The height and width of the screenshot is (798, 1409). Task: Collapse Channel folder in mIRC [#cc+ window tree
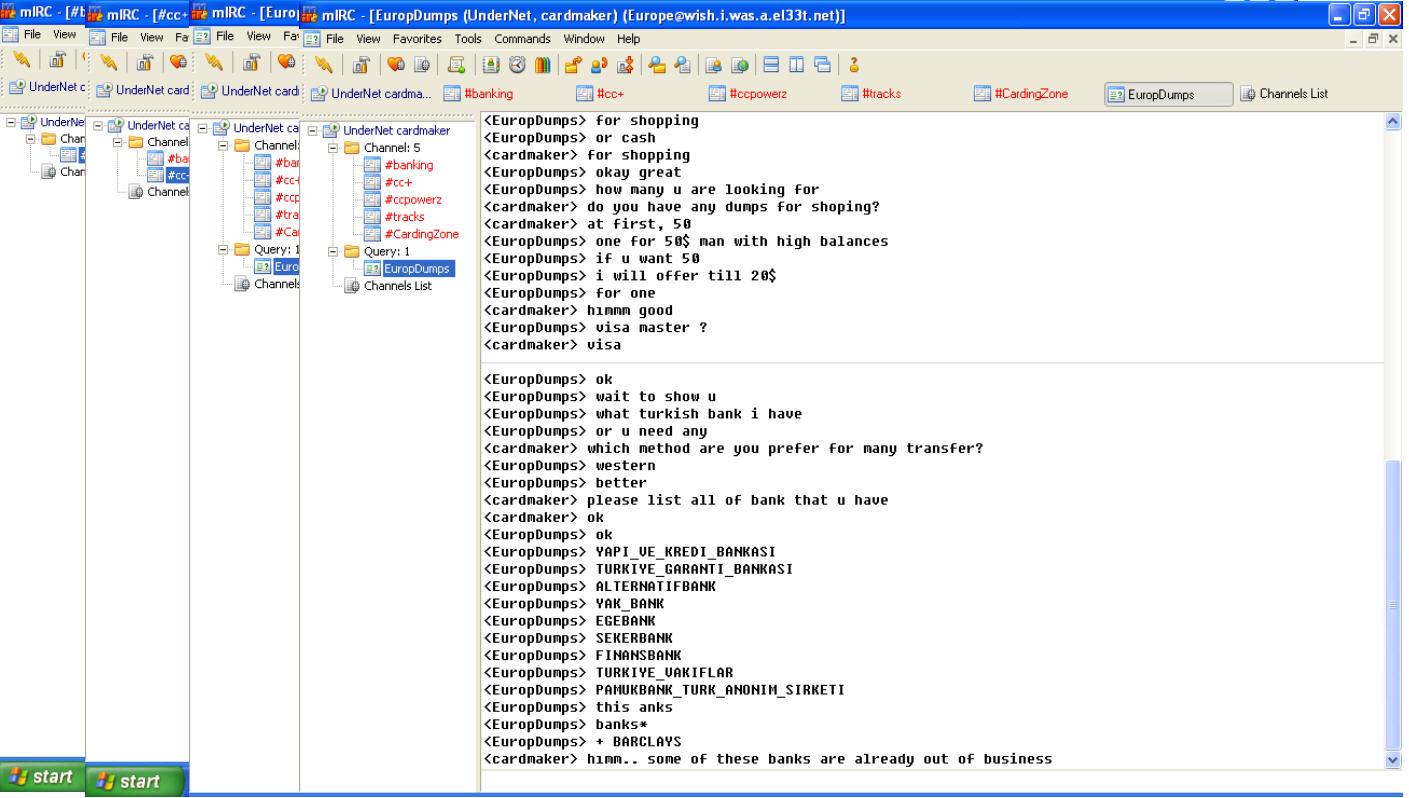116,142
